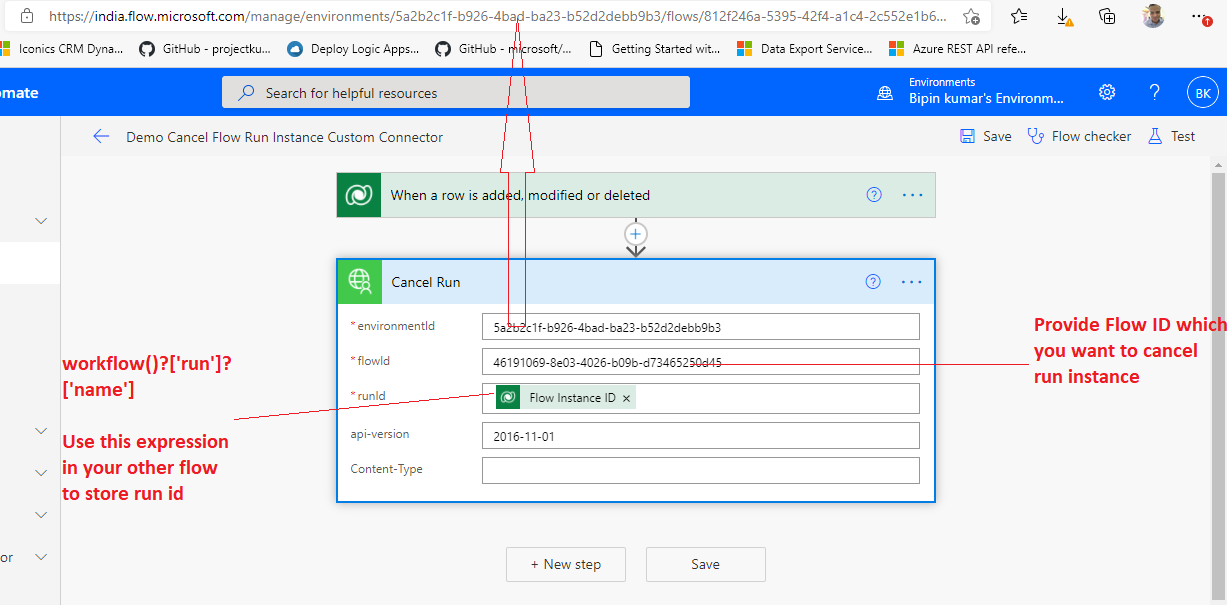The image size is (1227, 605).
Task: Open the Help question mark in header
Action: (1155, 92)
